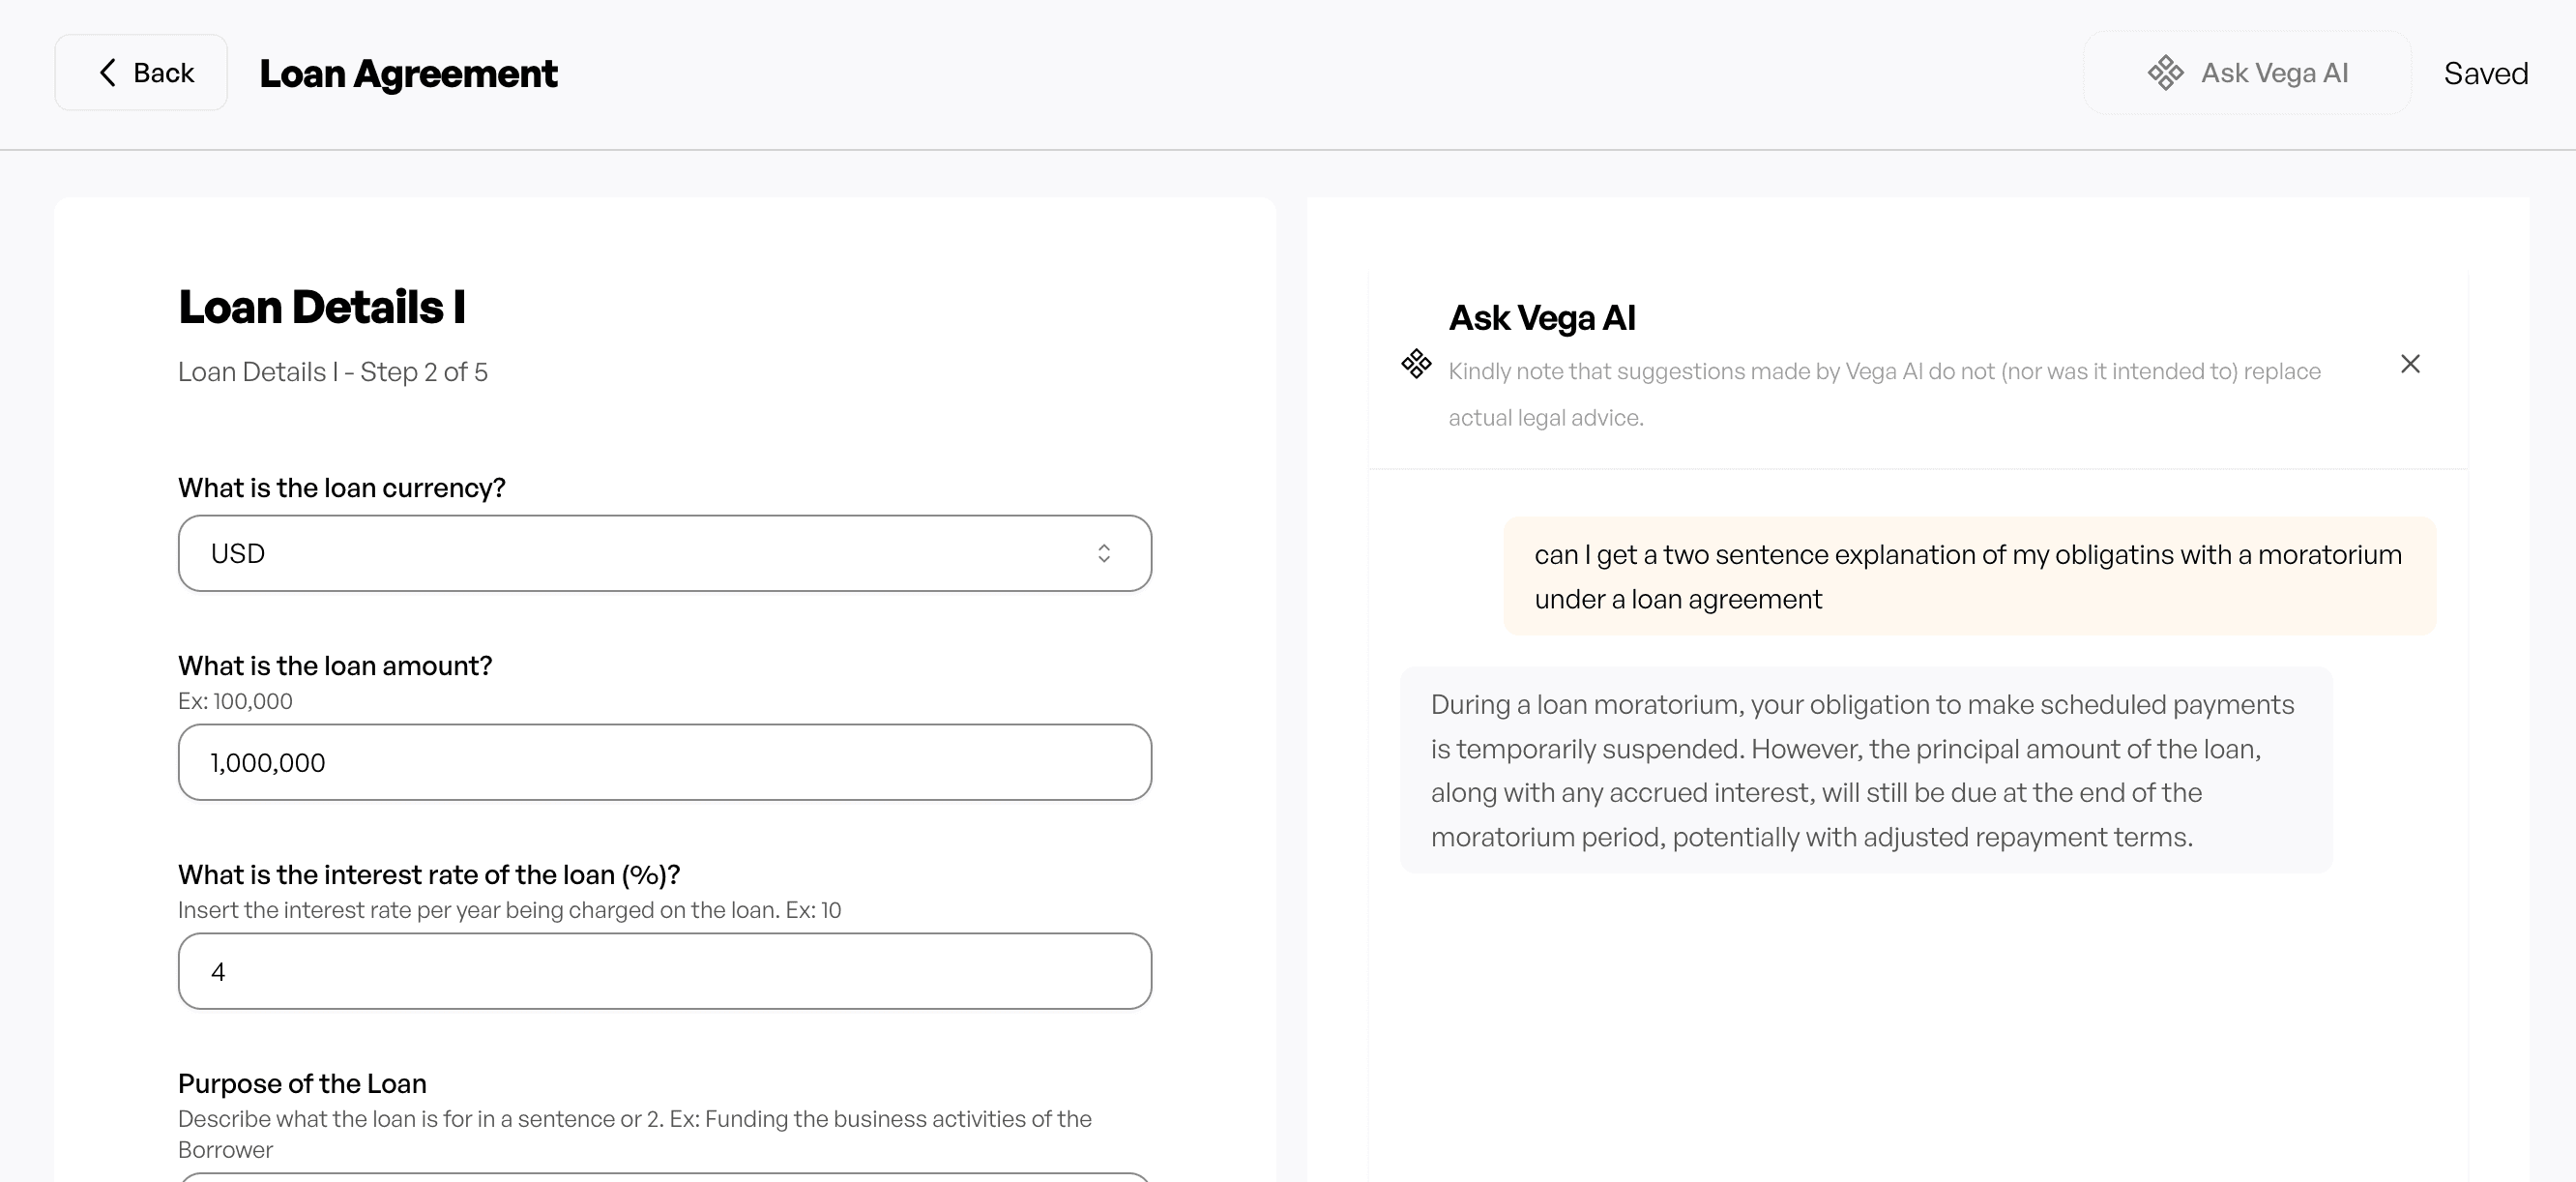Viewport: 2576px width, 1182px height.
Task: Click the 'Ex: 100,000' hint text
Action: pyautogui.click(x=235, y=701)
